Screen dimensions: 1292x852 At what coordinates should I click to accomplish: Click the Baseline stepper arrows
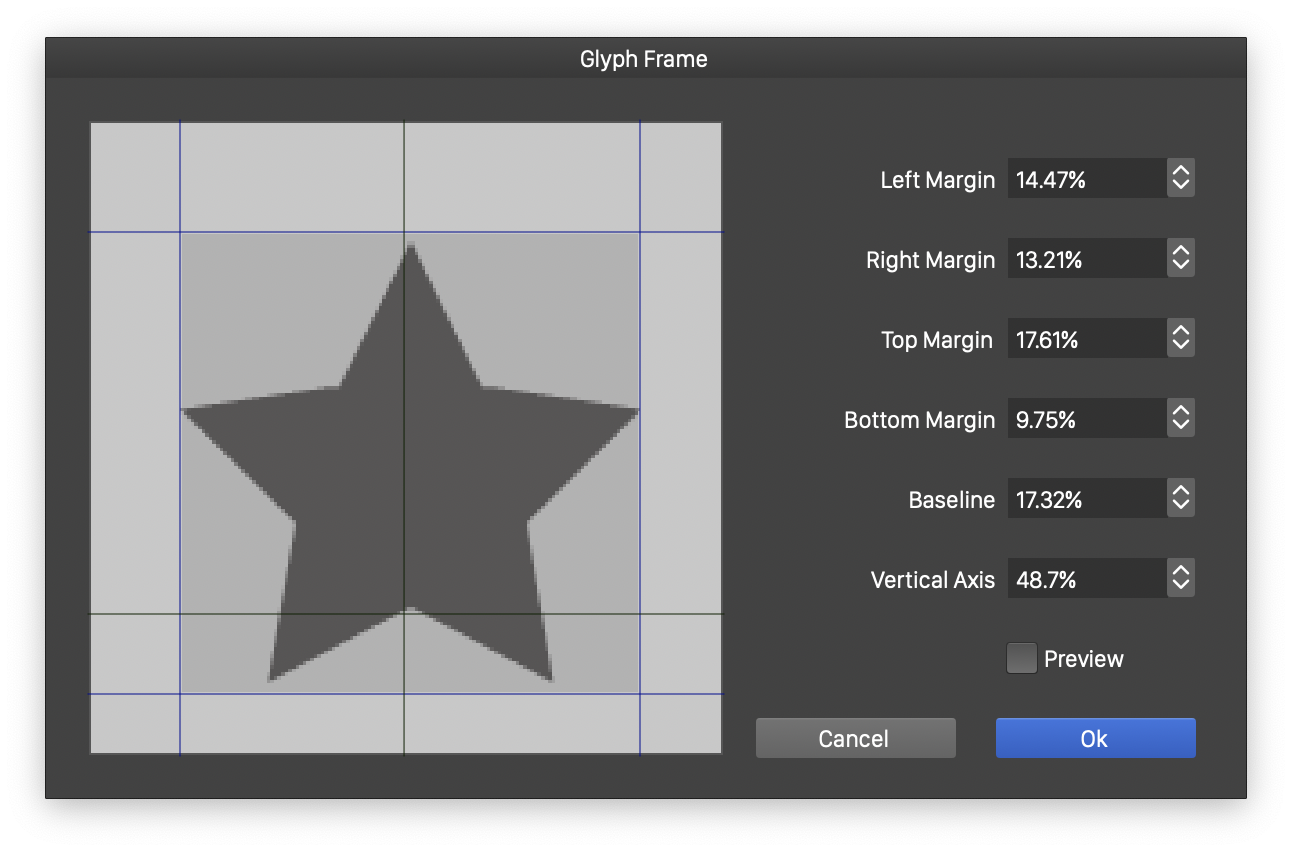[1180, 498]
